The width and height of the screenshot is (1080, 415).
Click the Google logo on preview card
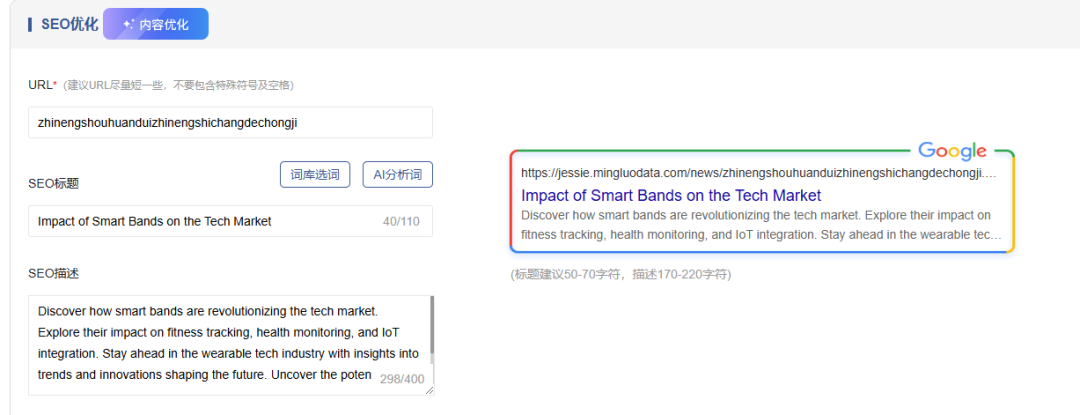point(952,151)
